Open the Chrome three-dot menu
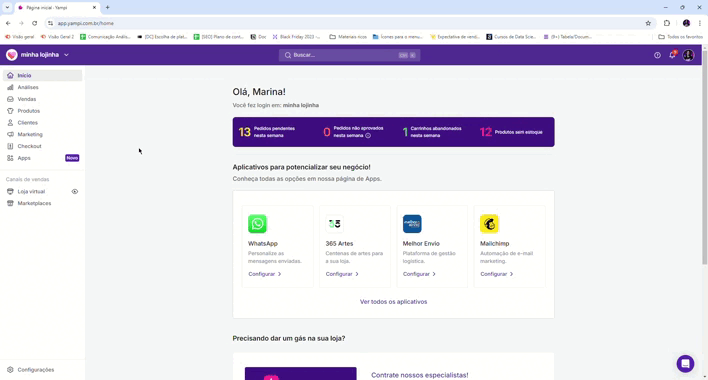708x380 pixels. point(700,23)
